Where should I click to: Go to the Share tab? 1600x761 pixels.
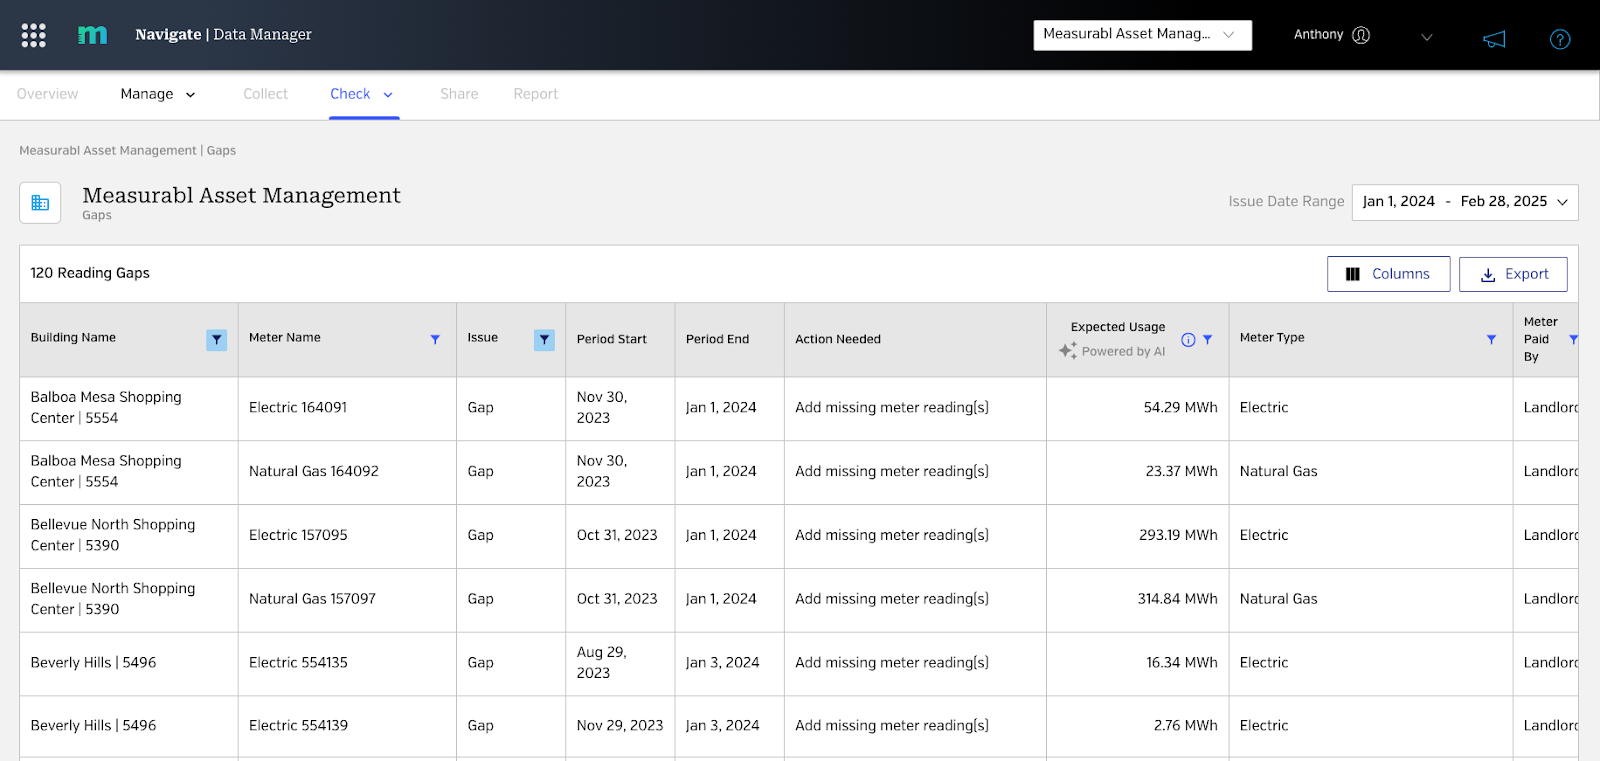[459, 94]
